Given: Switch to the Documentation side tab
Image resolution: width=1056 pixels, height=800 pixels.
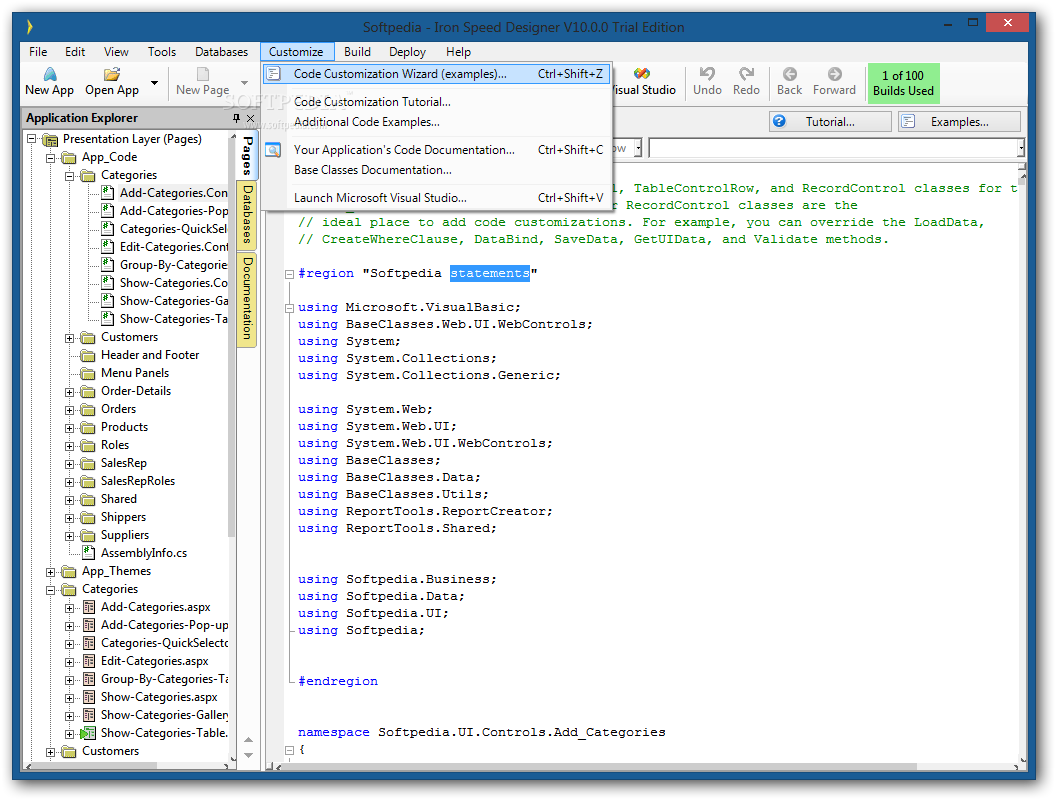Looking at the screenshot, I should [247, 298].
